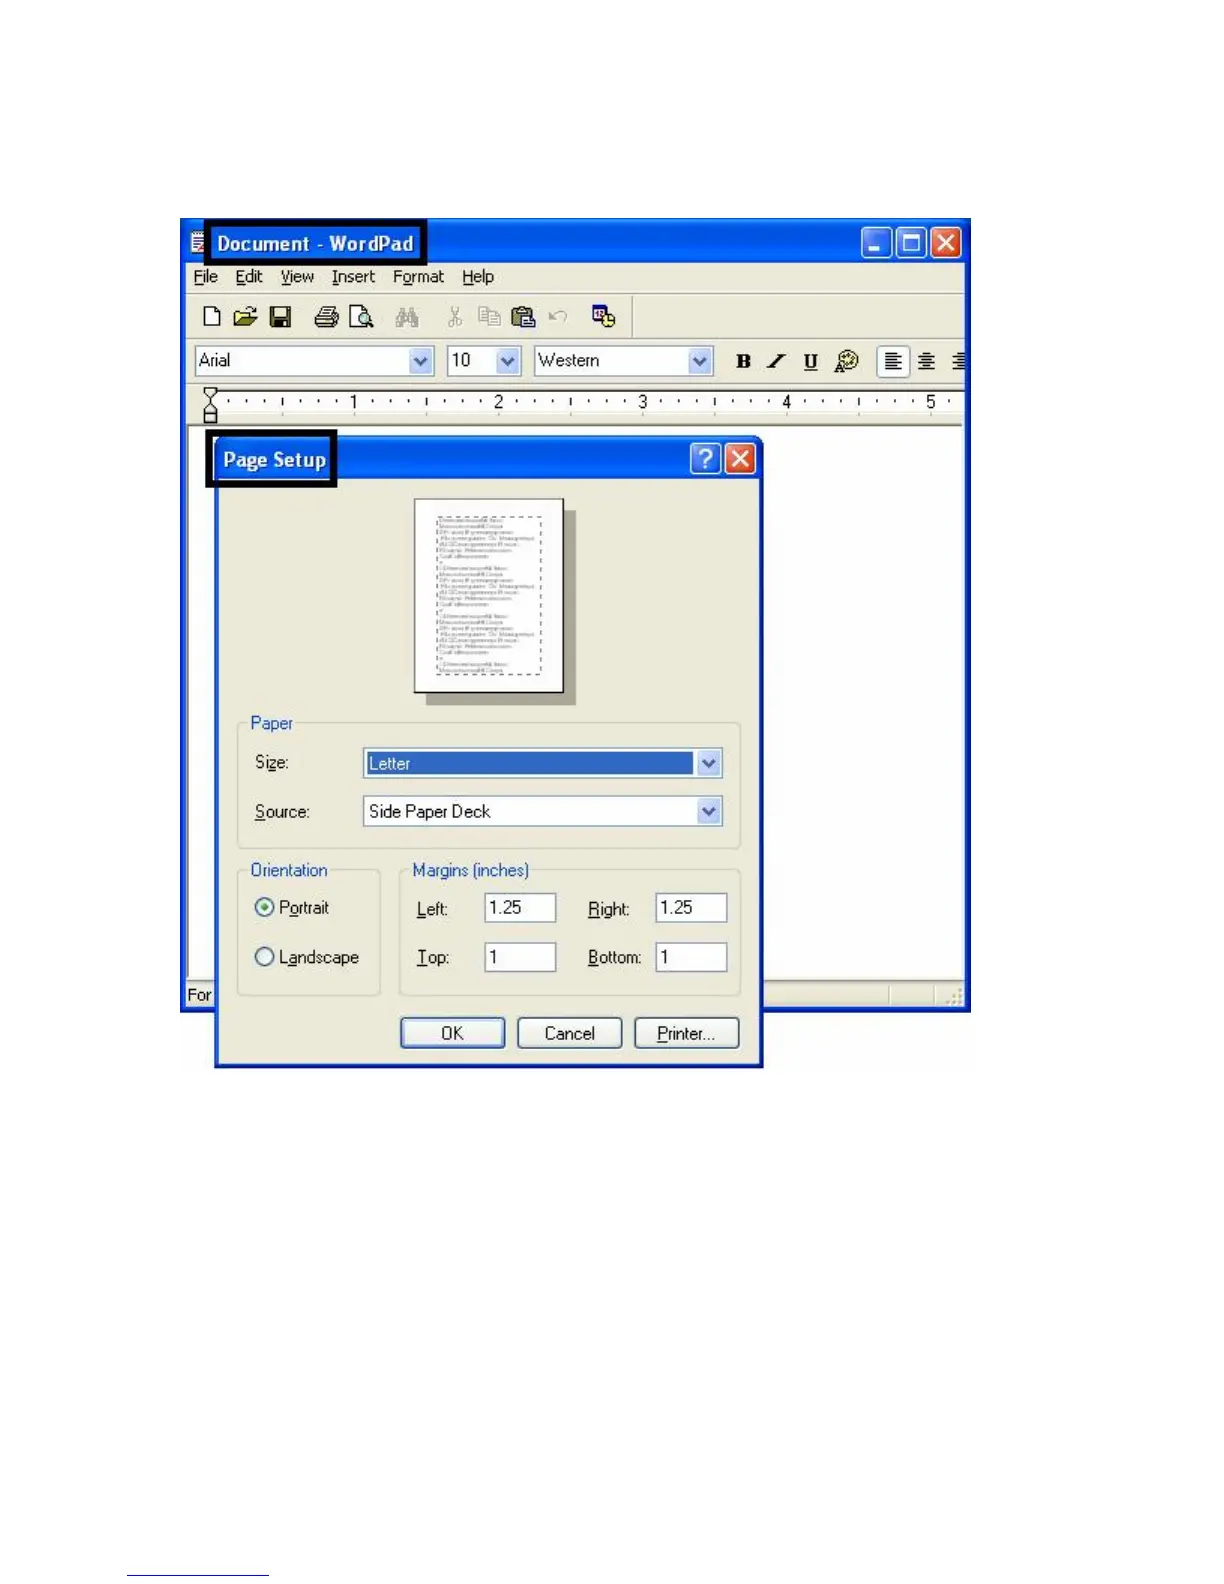Click the WordPad document icon in title bar
This screenshot has height=1584, width=1224.
[197, 243]
